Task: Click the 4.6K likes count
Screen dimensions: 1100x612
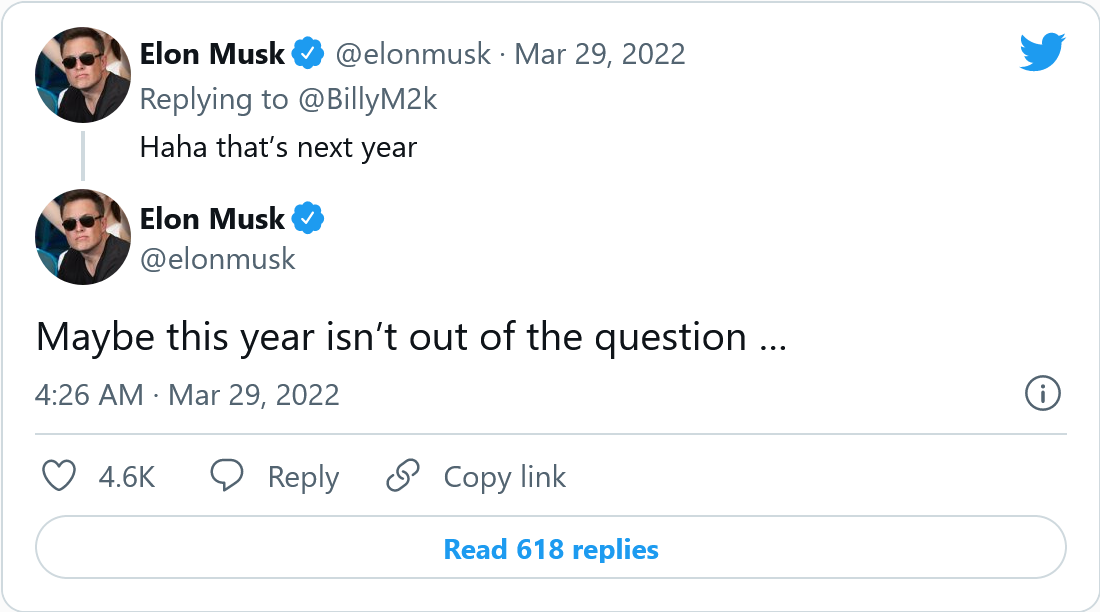Action: click(x=126, y=477)
